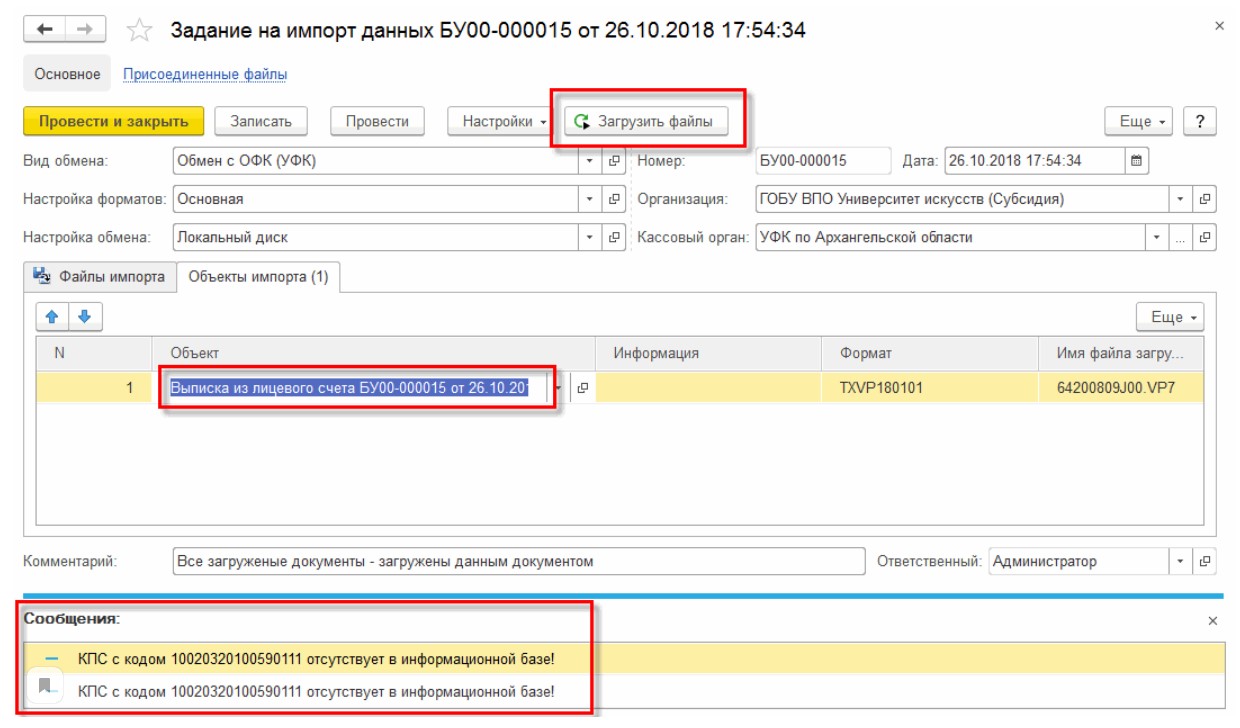1240x728 pixels.
Task: Click the Комментарий text field
Action: click(519, 561)
